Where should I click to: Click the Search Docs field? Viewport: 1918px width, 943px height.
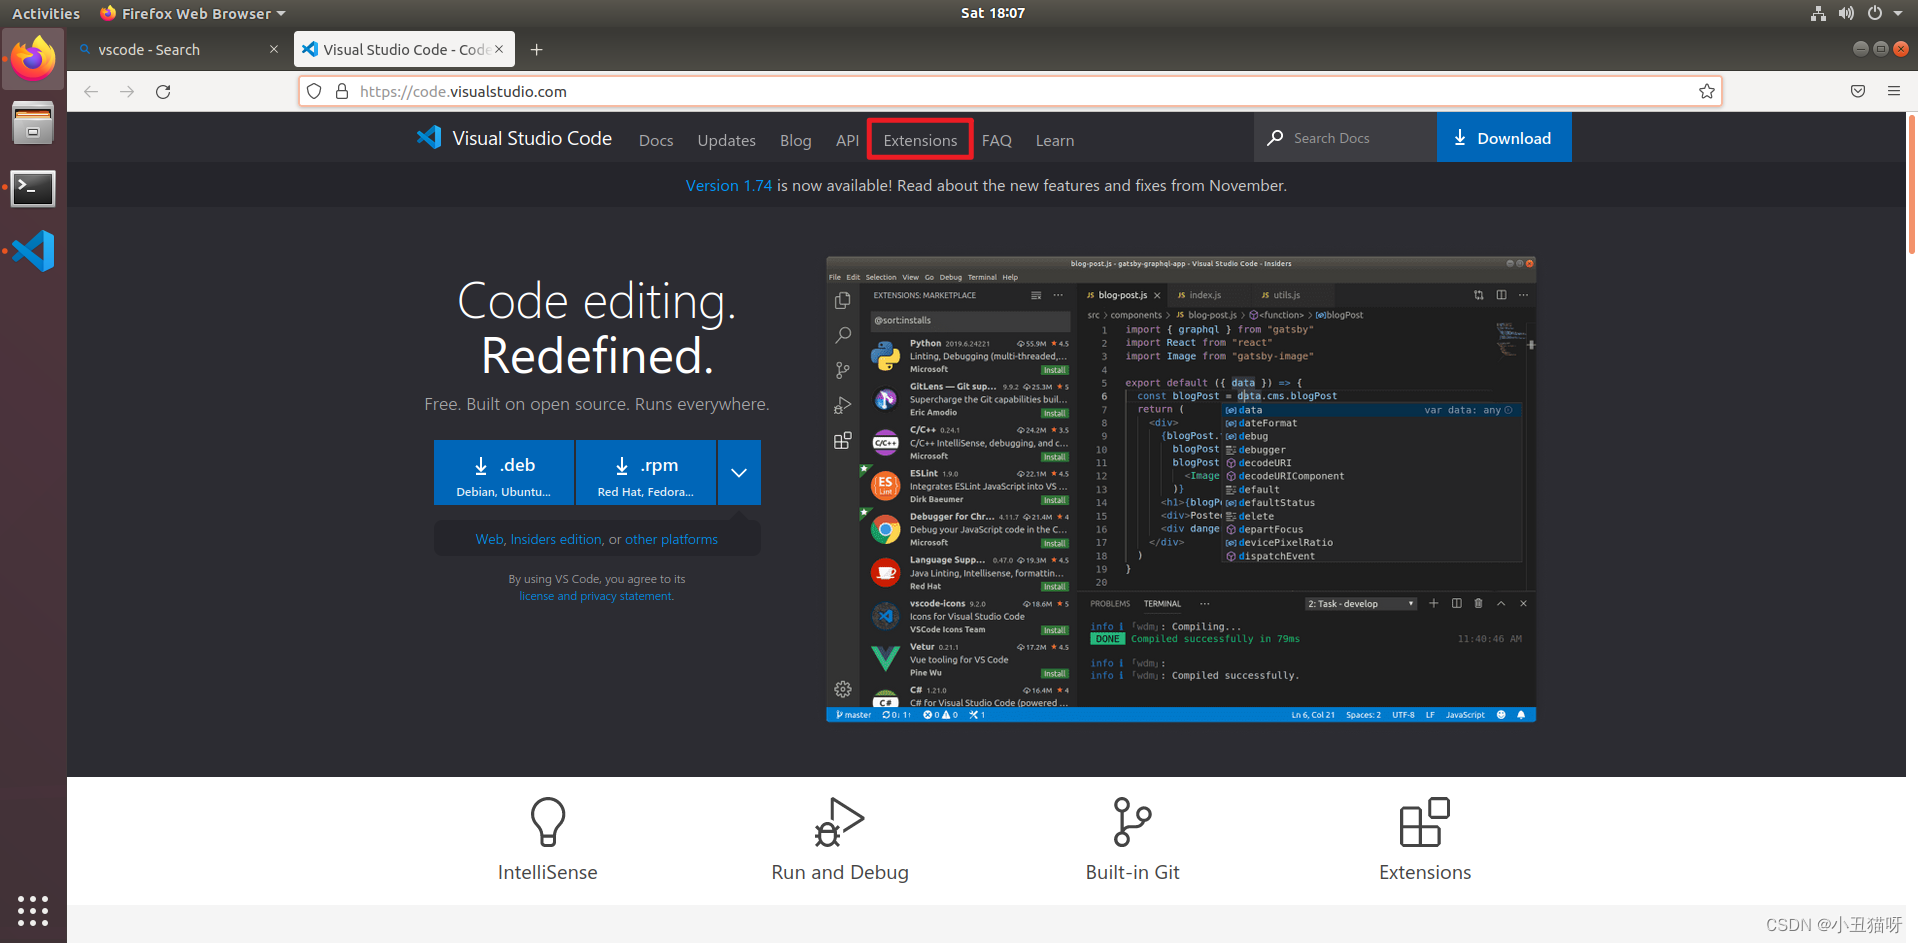coord(1345,137)
